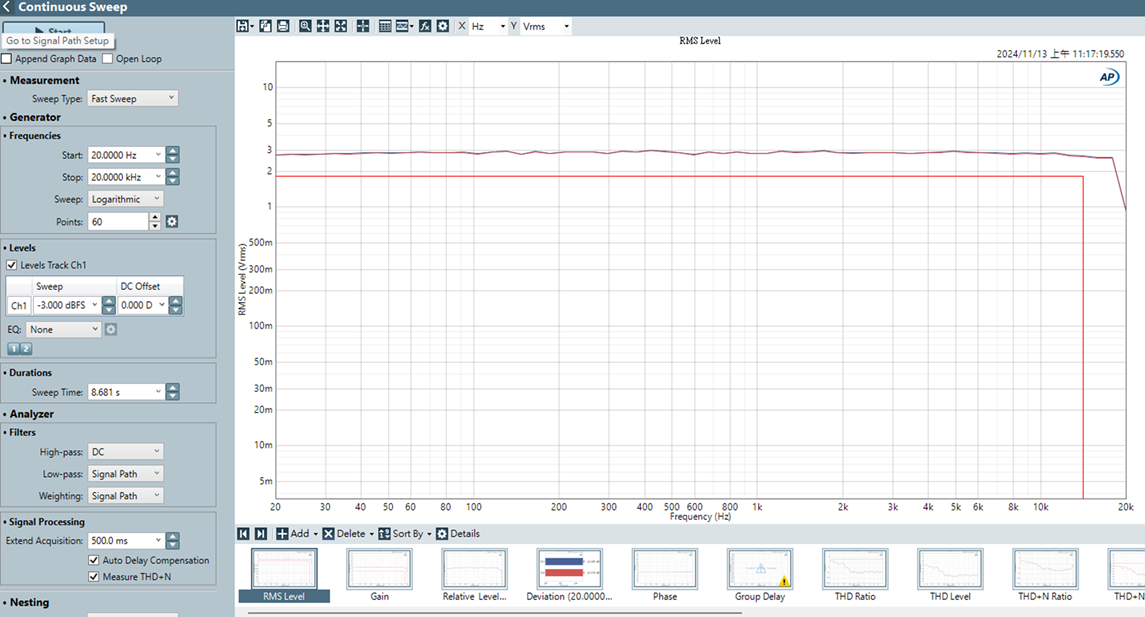This screenshot has height=617, width=1145.
Task: Open the Weighting filter dropdown
Action: 125,495
